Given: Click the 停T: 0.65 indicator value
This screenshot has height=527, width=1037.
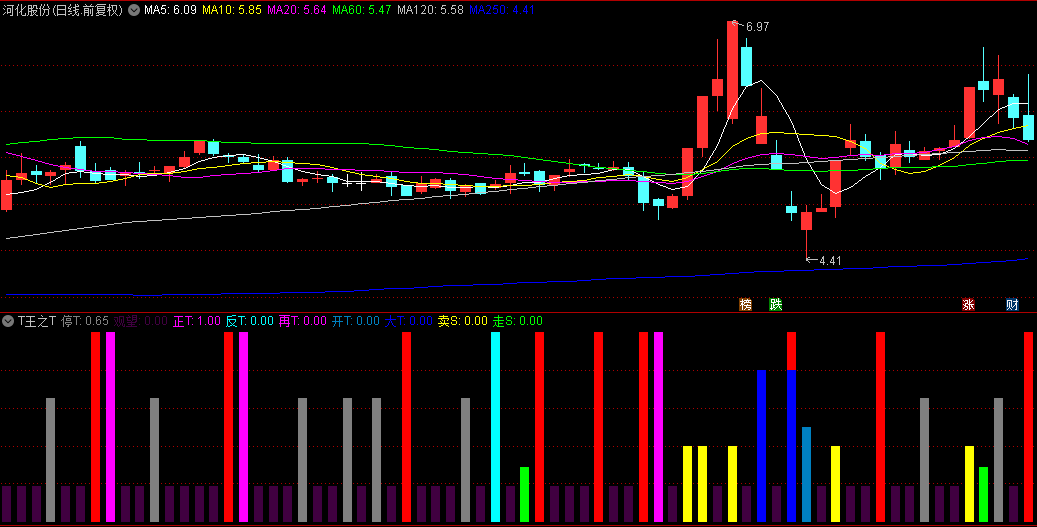Looking at the screenshot, I should 85,321.
